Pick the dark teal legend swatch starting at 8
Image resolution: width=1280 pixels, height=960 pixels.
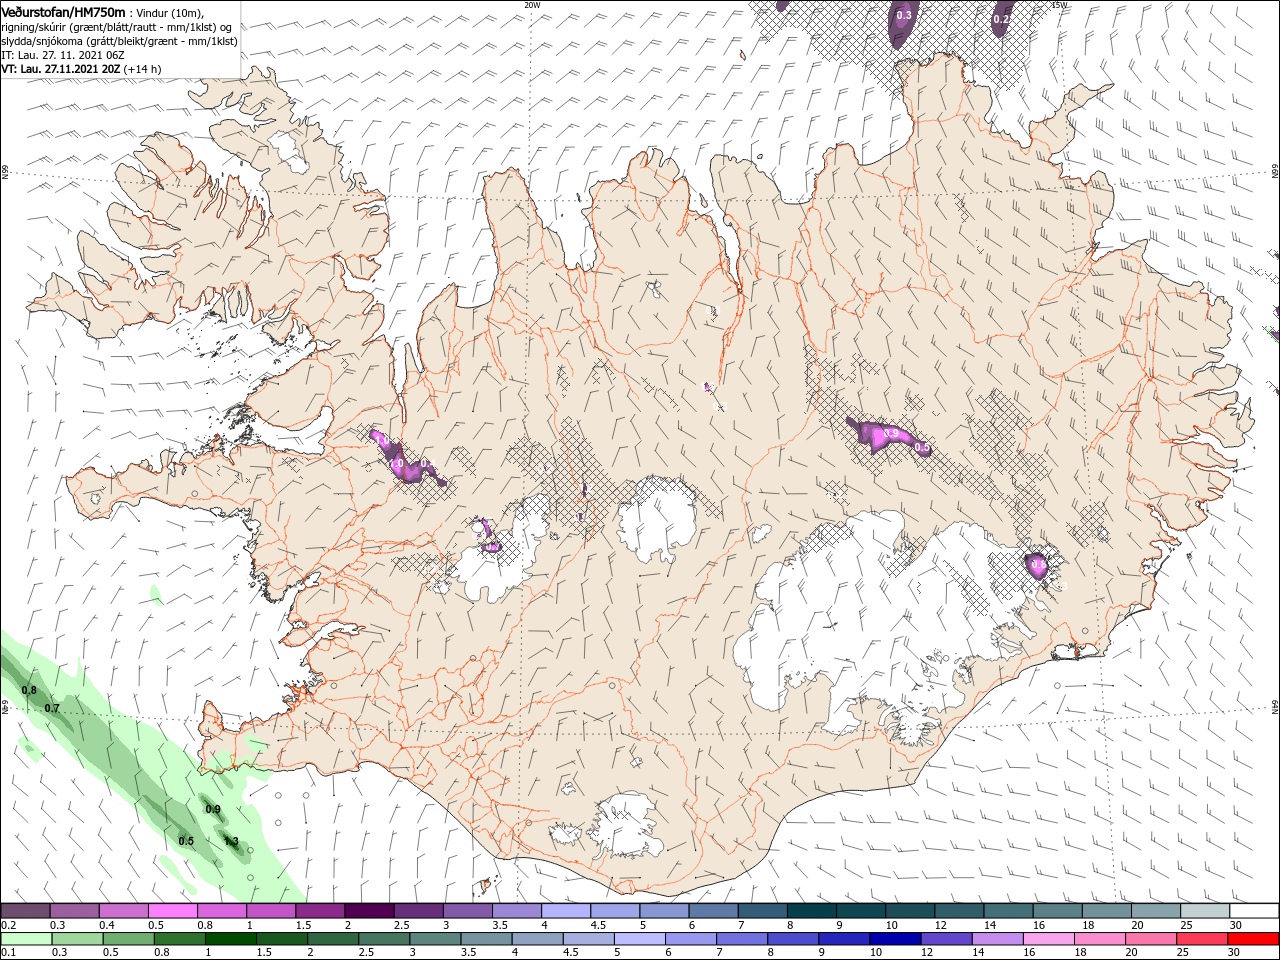811,911
